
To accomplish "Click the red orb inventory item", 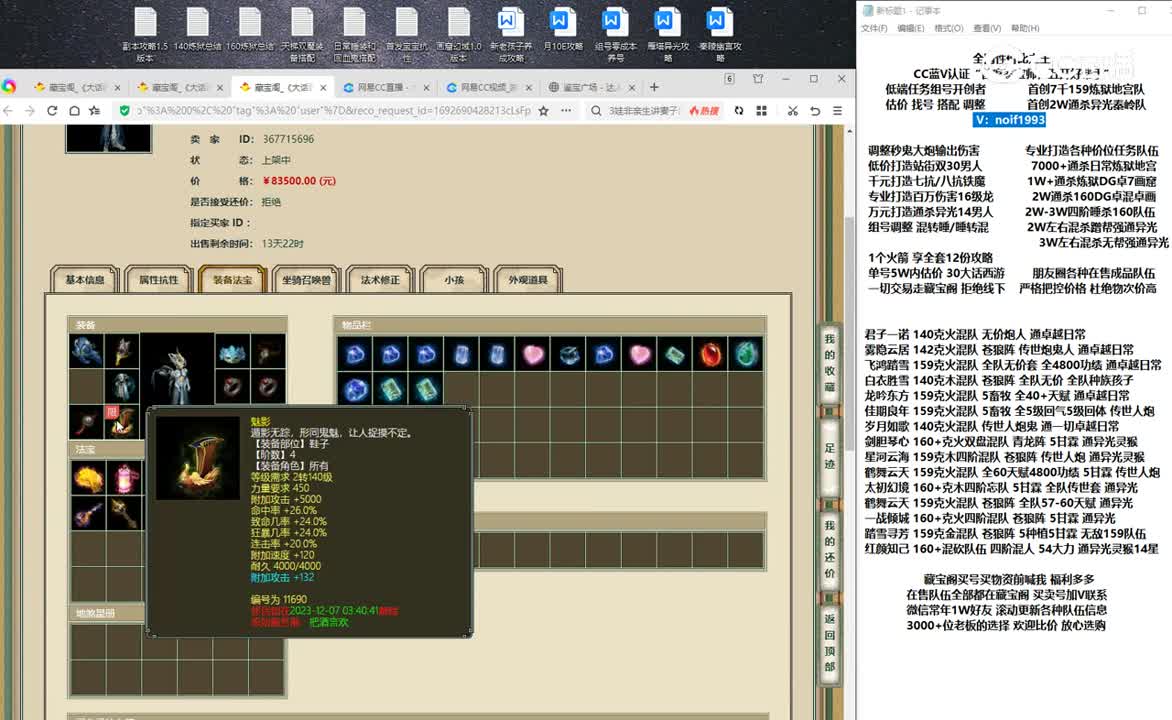I will pos(710,354).
